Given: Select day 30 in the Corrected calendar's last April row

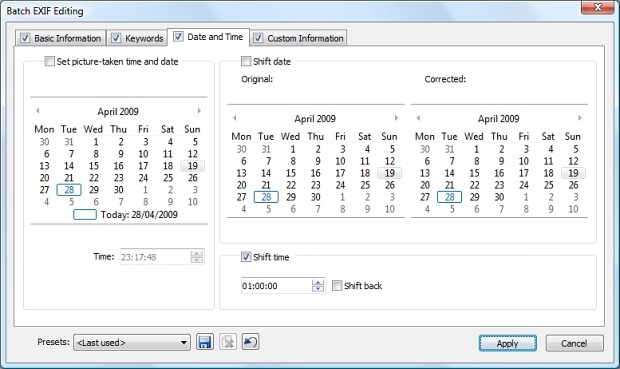Looking at the screenshot, I should 499,197.
